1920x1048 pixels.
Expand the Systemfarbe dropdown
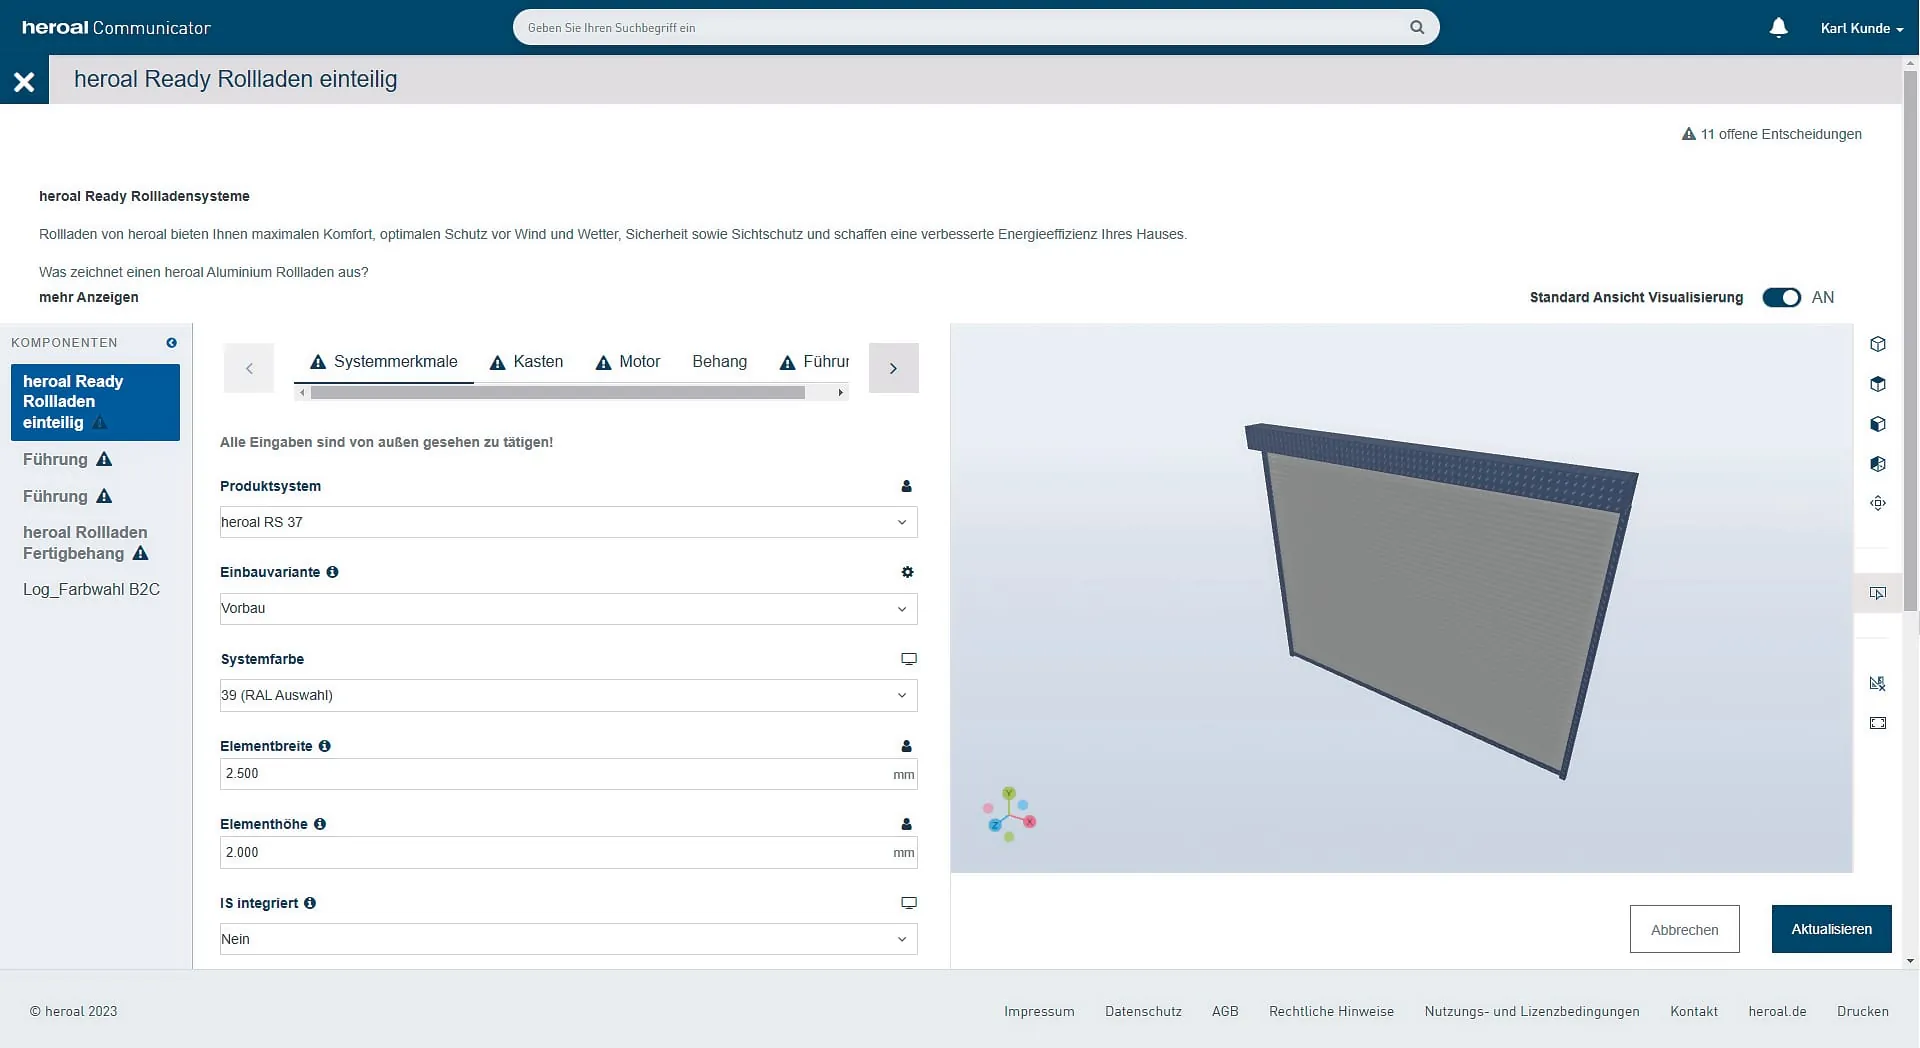(x=568, y=695)
